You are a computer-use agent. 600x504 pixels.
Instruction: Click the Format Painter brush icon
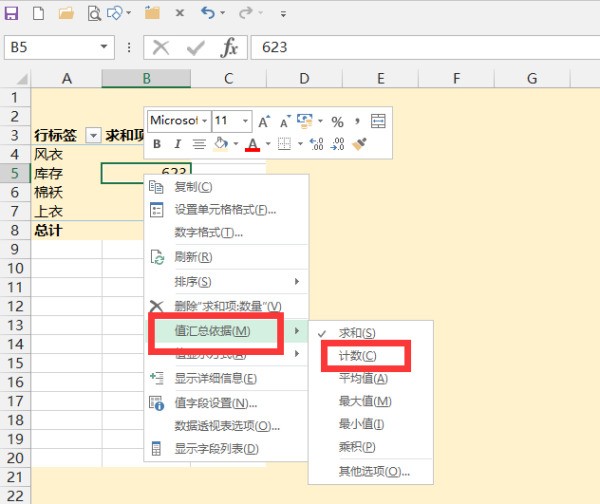[362, 144]
